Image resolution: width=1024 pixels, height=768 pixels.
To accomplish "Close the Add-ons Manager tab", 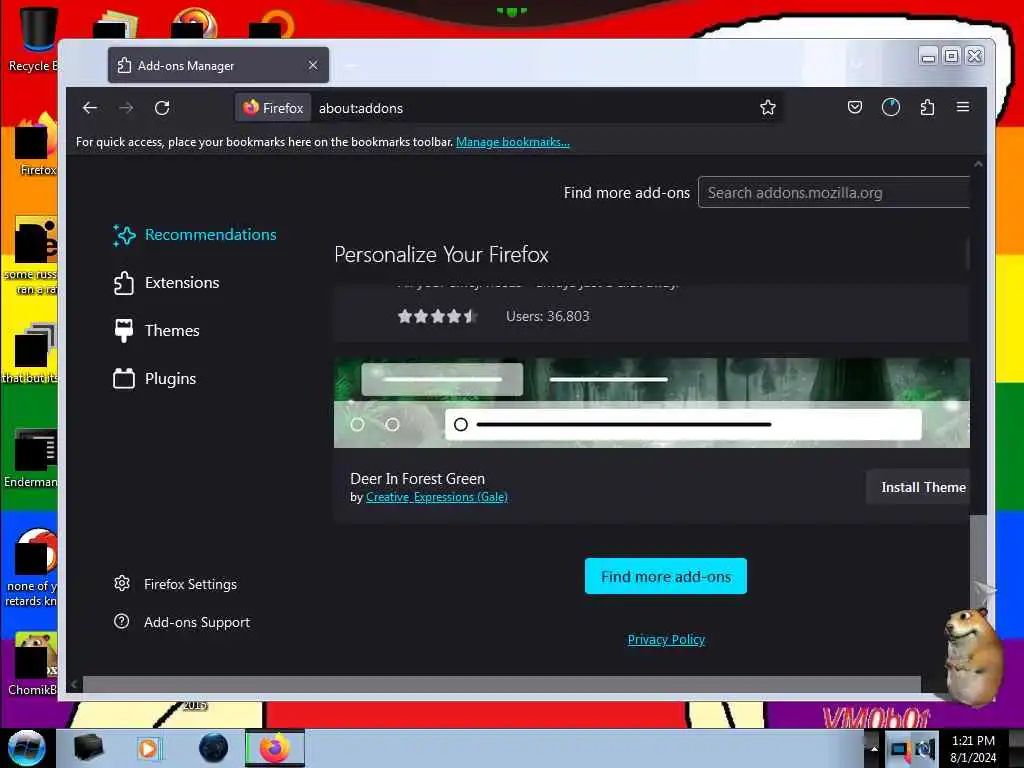I will [x=313, y=65].
